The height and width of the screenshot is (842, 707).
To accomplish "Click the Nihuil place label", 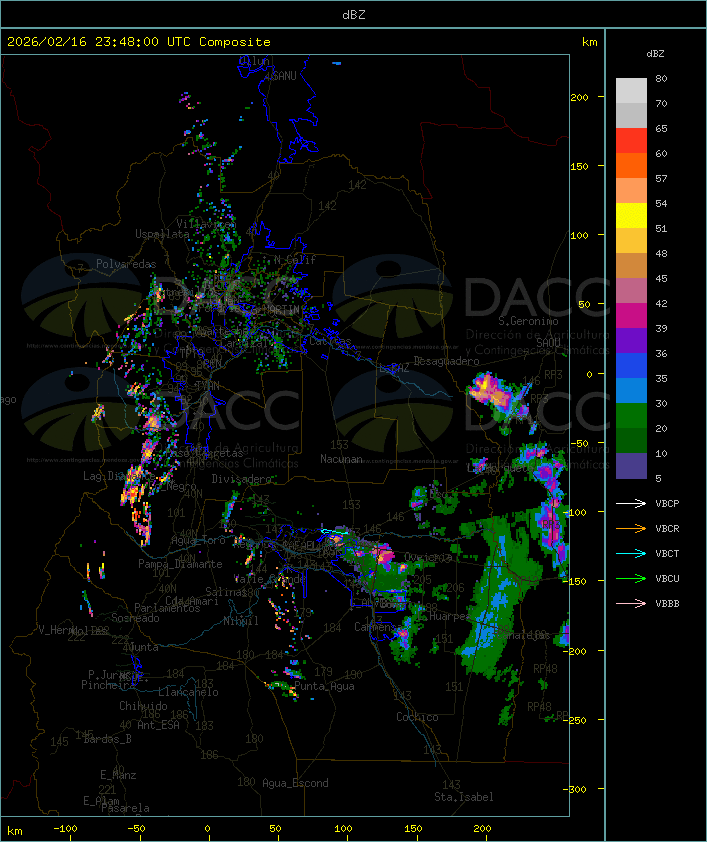I will pos(241,621).
